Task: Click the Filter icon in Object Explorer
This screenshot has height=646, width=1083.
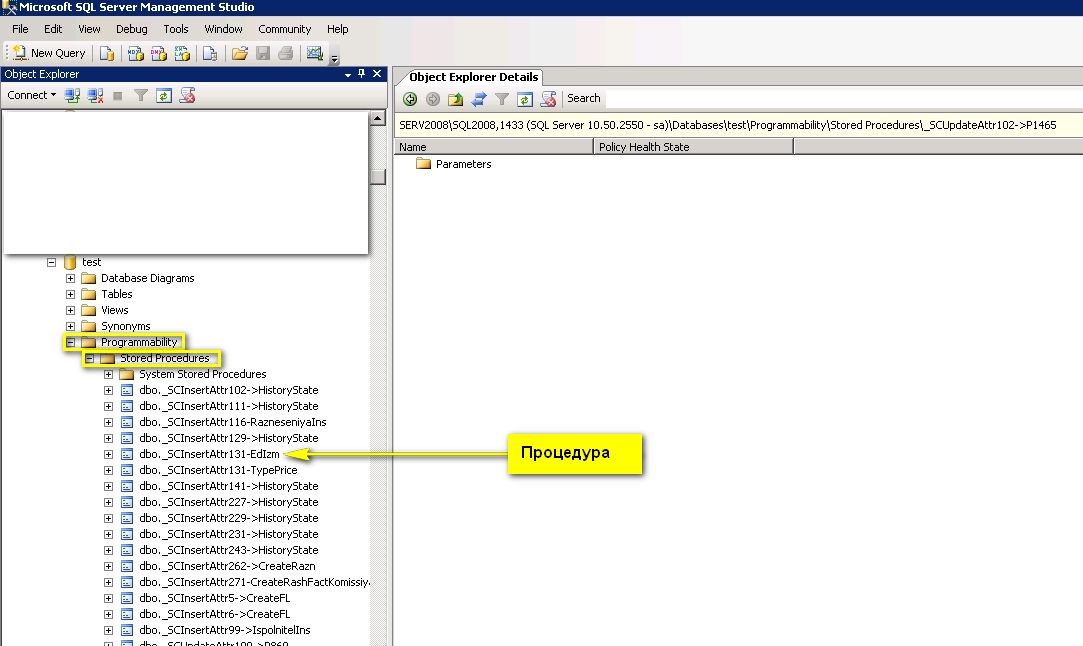Action: coord(141,95)
